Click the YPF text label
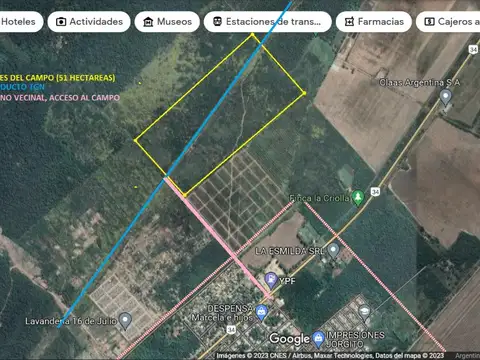 (287, 281)
